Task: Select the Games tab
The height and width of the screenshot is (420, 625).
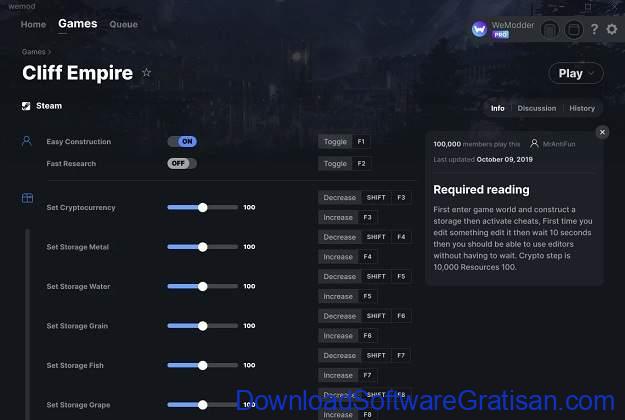Action: (x=78, y=24)
